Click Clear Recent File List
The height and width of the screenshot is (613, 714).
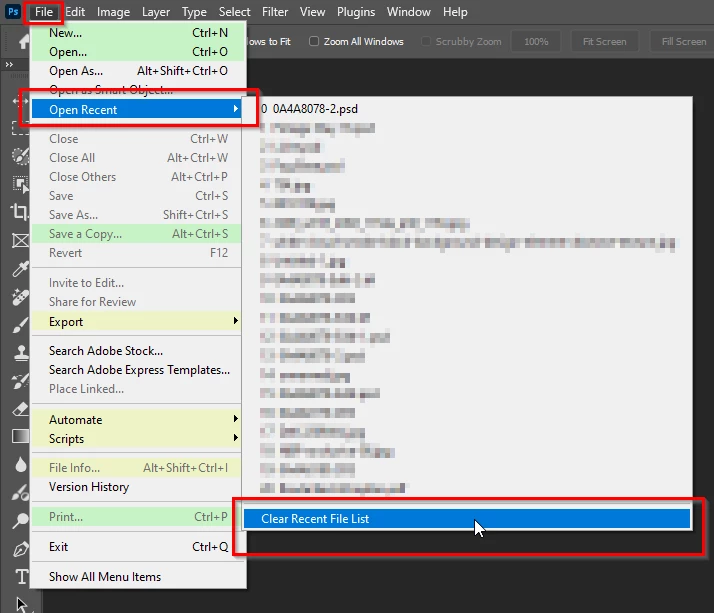click(x=467, y=519)
